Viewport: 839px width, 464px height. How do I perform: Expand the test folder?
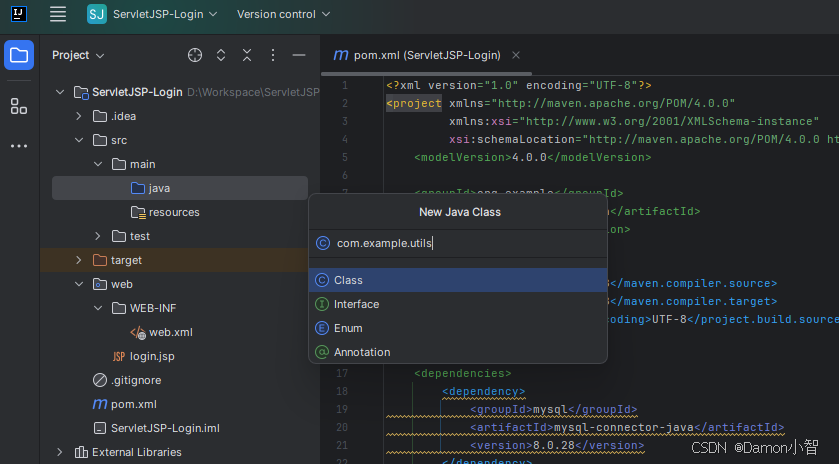[98, 236]
